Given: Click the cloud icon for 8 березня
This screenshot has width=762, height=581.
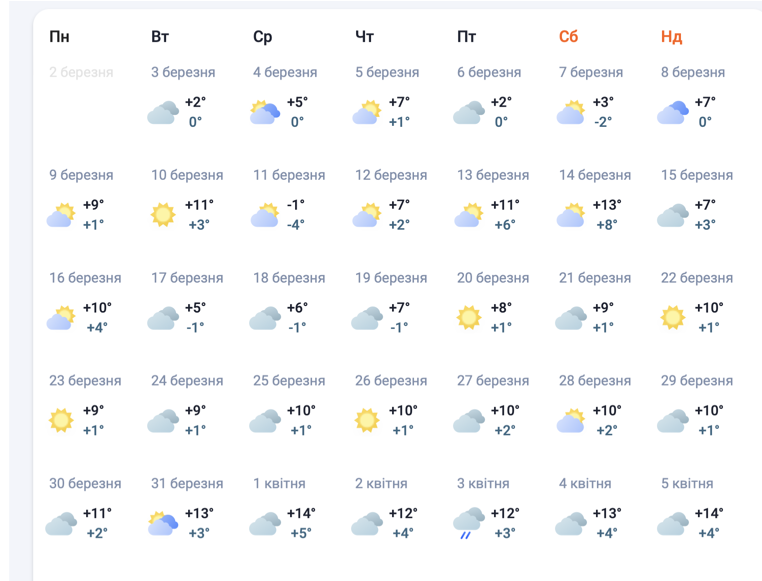Looking at the screenshot, I should pos(673,112).
